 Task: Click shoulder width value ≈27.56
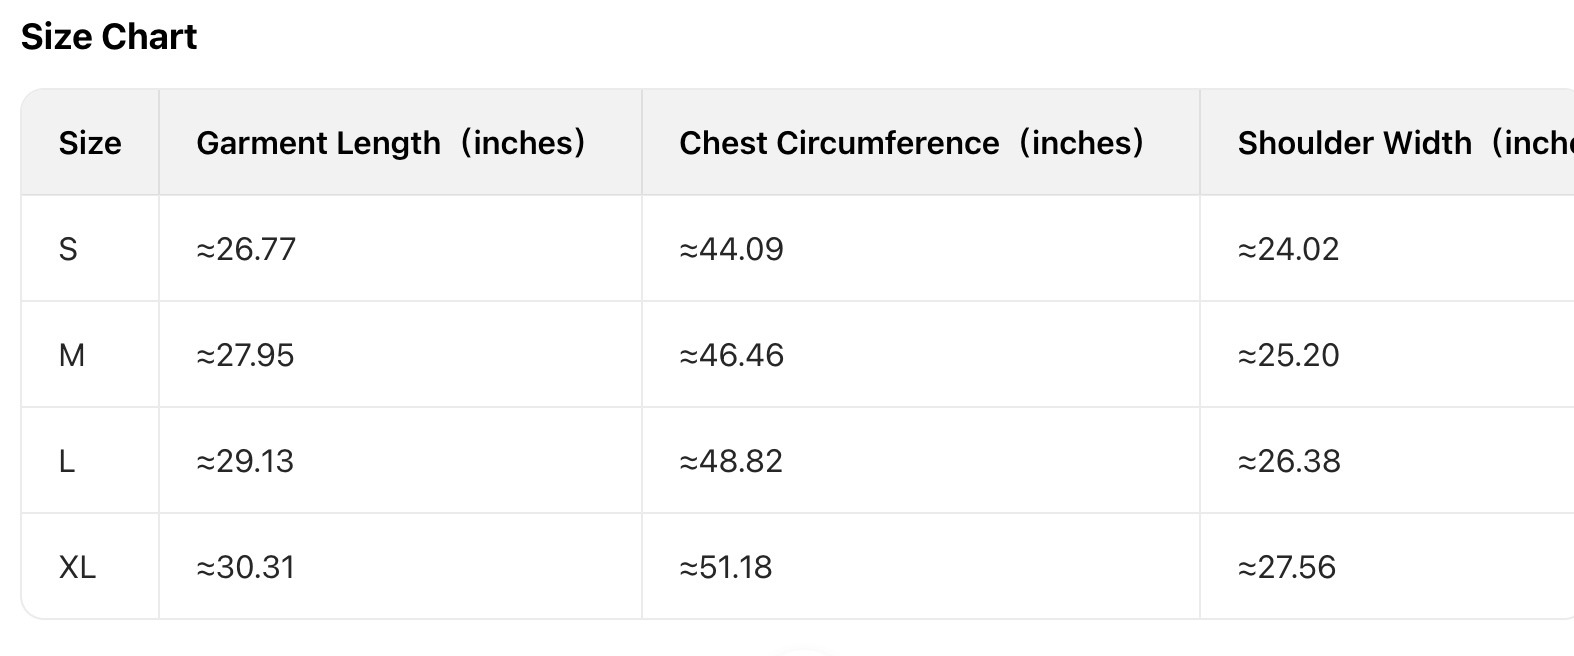(x=1286, y=567)
